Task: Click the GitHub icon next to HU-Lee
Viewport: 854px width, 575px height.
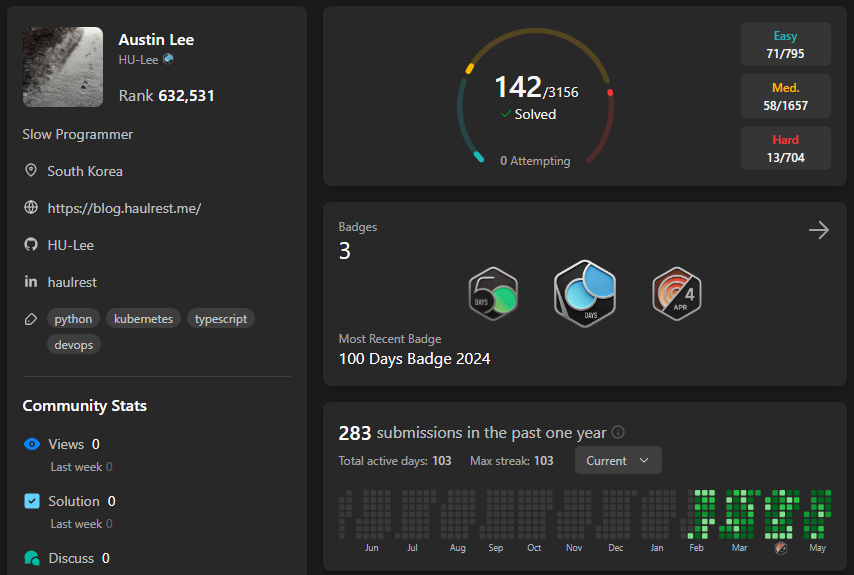Action: tap(31, 245)
